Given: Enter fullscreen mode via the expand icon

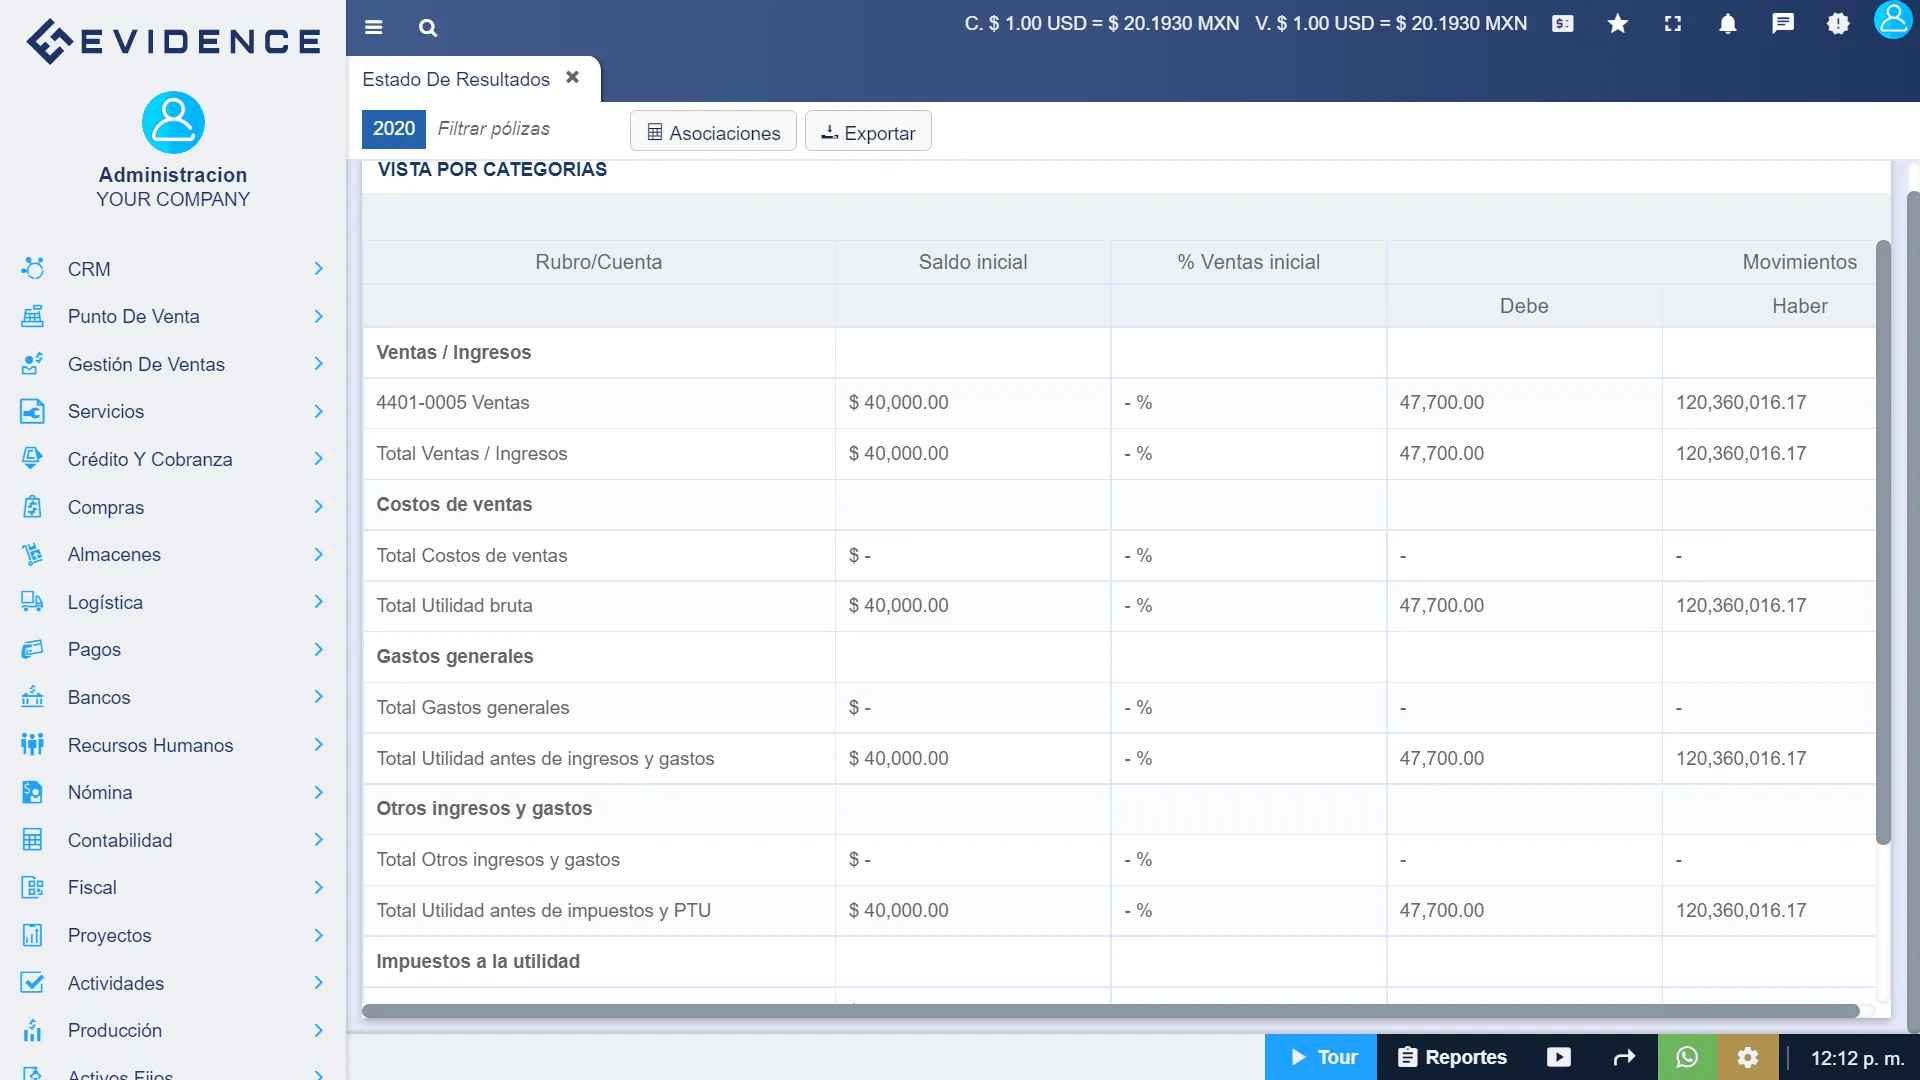Looking at the screenshot, I should pos(1673,24).
